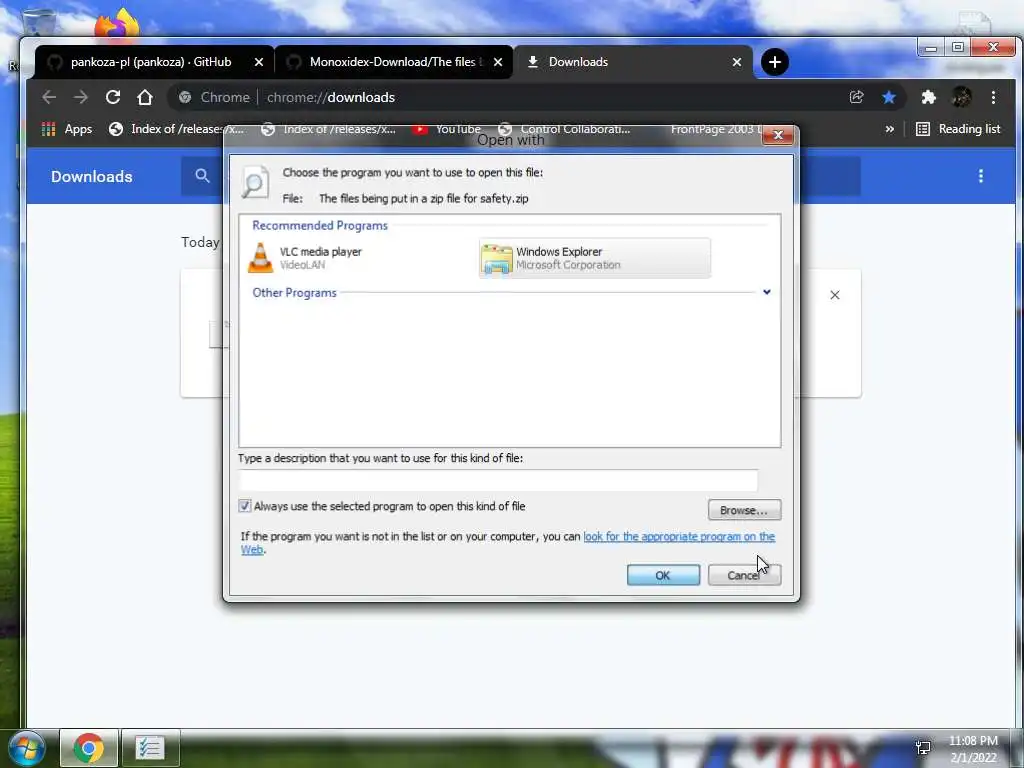Viewport: 1024px width, 768px height.
Task: Open a new Chrome tab
Action: (775, 62)
